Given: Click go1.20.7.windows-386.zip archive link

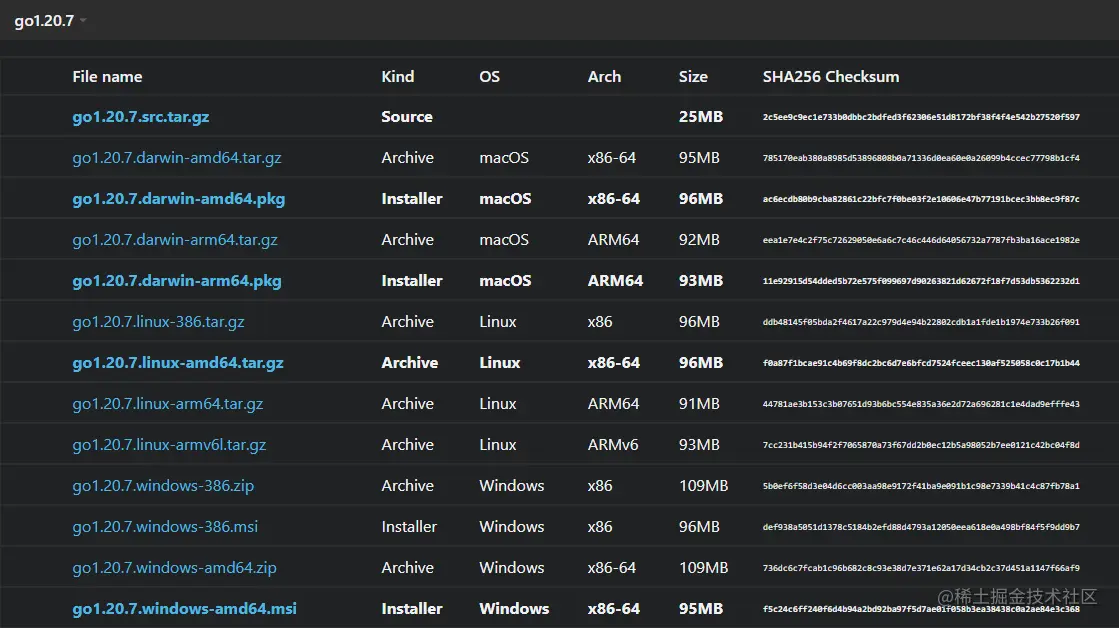Looking at the screenshot, I should click(x=163, y=486).
